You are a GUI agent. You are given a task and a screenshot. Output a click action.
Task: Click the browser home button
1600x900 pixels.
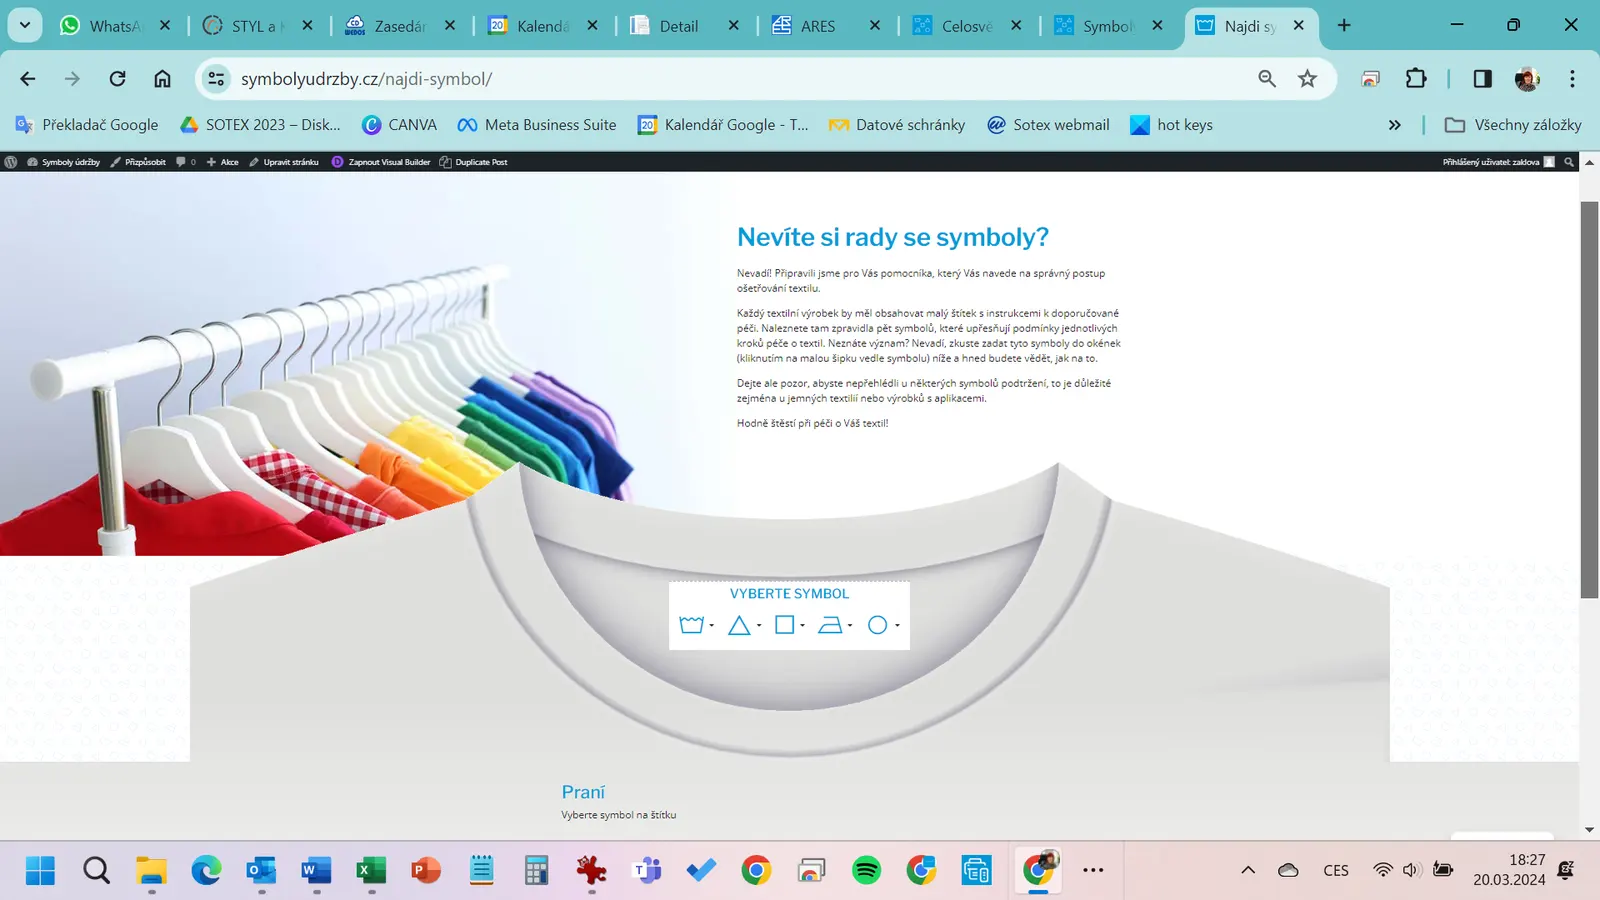click(x=162, y=79)
